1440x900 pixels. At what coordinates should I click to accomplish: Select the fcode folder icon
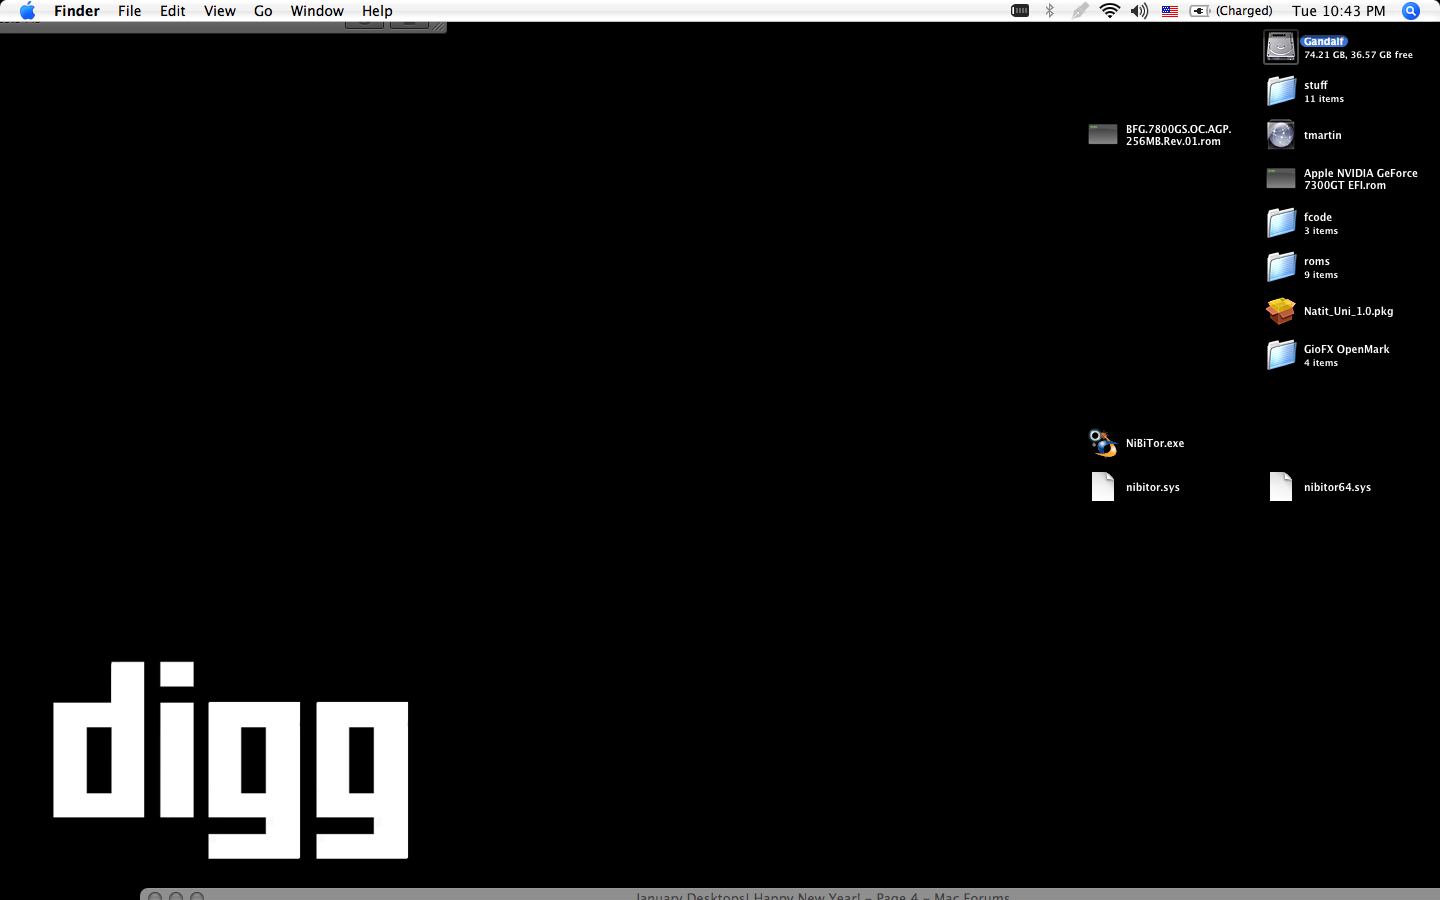(x=1281, y=223)
